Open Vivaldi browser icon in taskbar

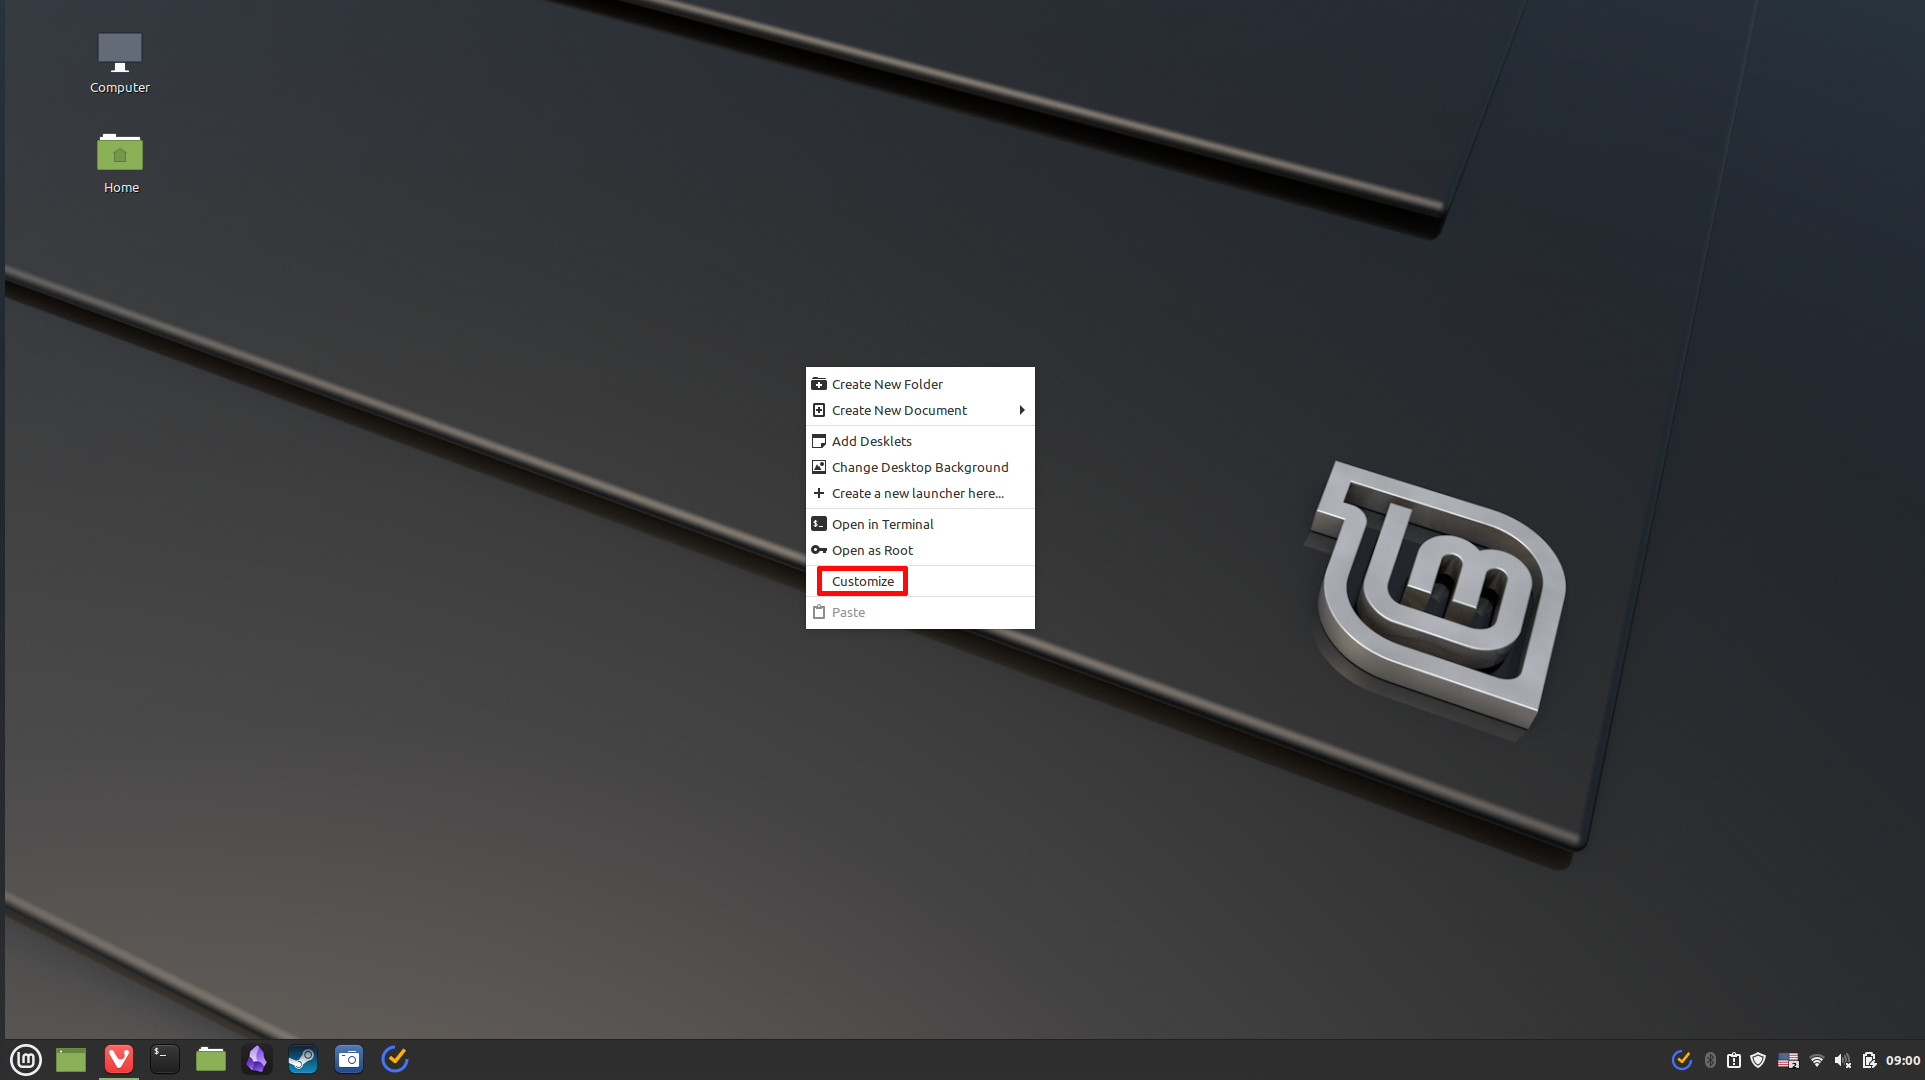[118, 1059]
